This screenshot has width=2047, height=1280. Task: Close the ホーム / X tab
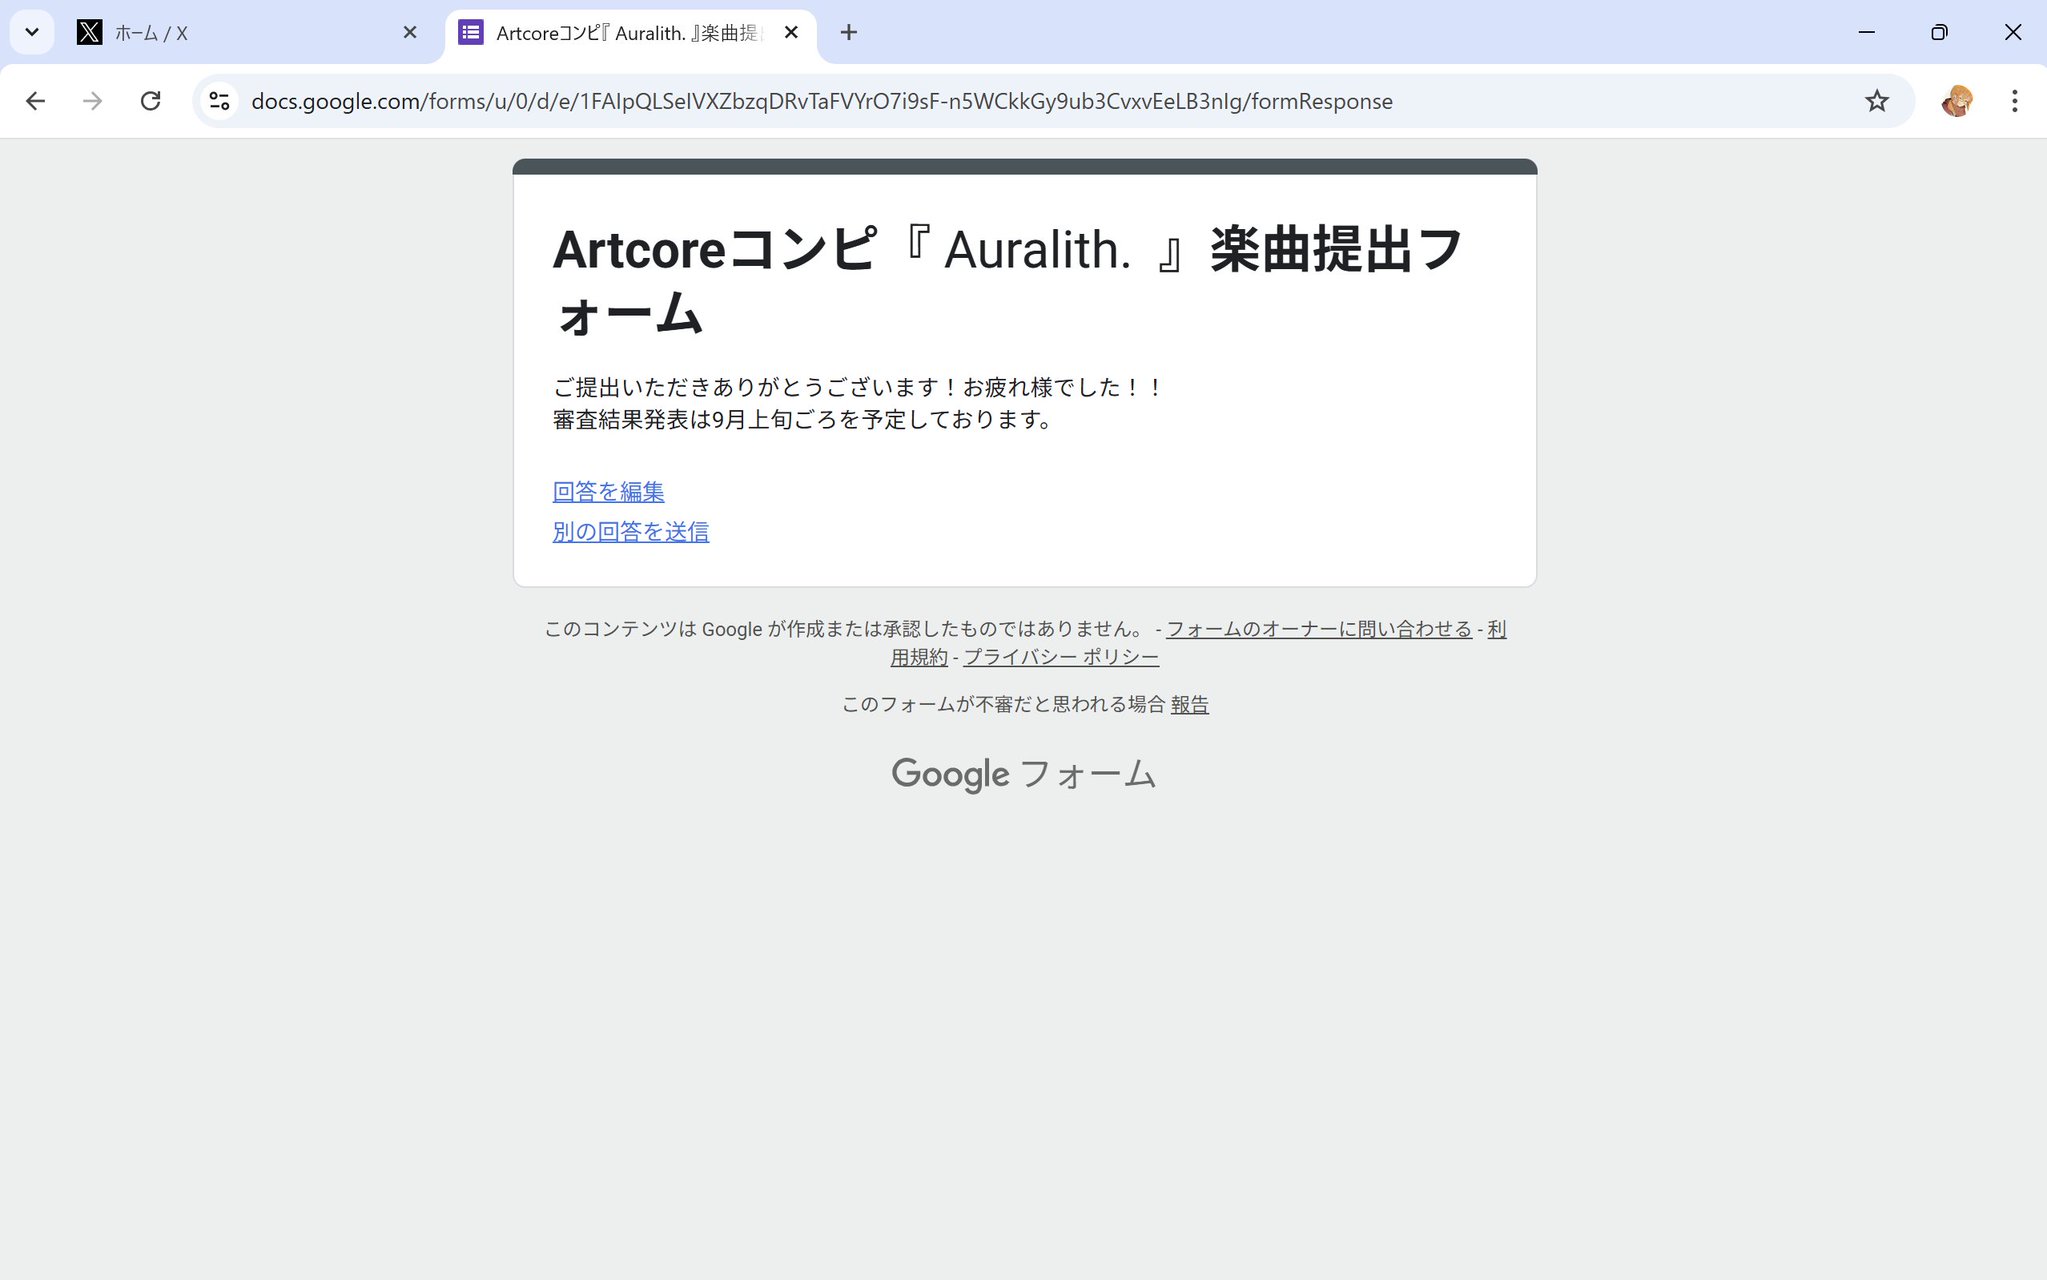point(410,33)
